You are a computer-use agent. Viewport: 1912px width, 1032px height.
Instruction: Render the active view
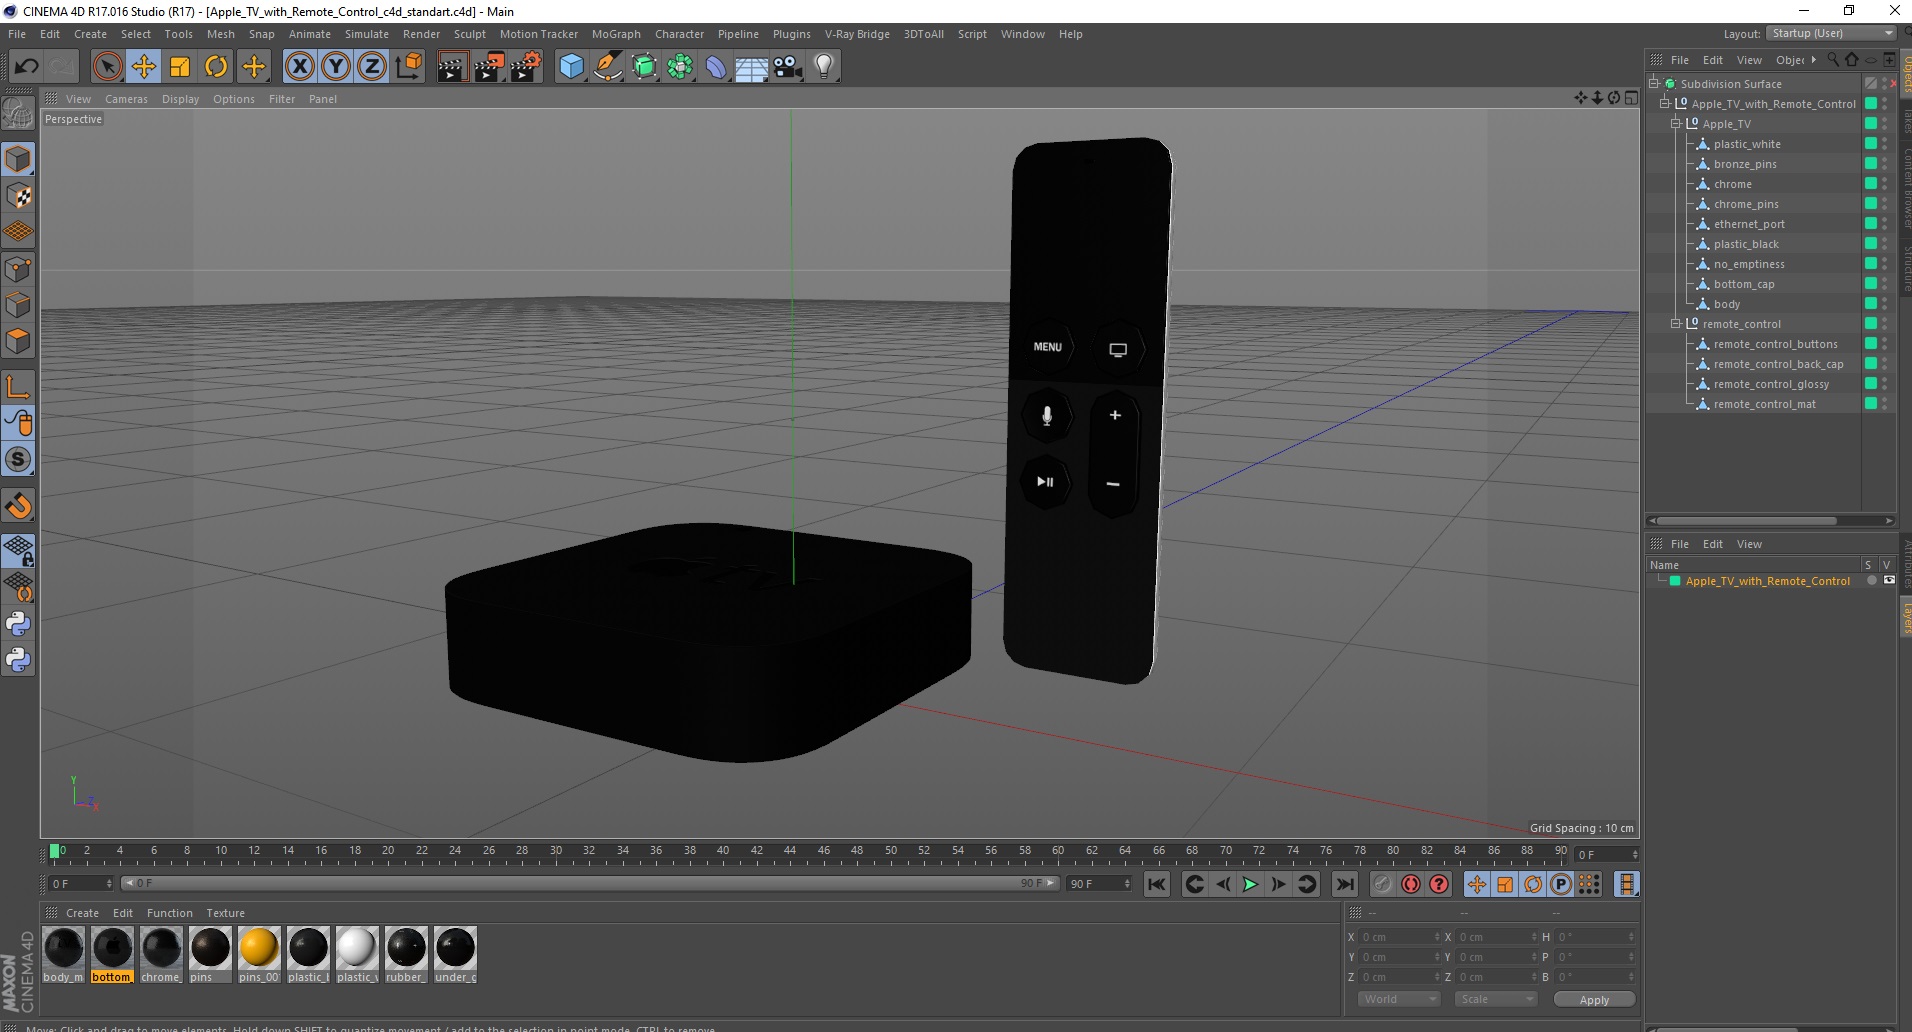[452, 67]
